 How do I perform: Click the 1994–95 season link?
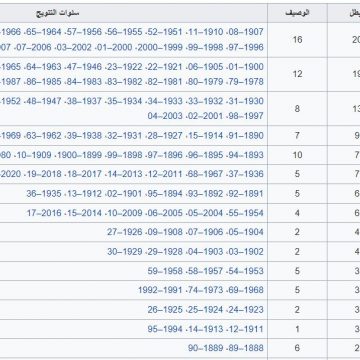coord(165,329)
